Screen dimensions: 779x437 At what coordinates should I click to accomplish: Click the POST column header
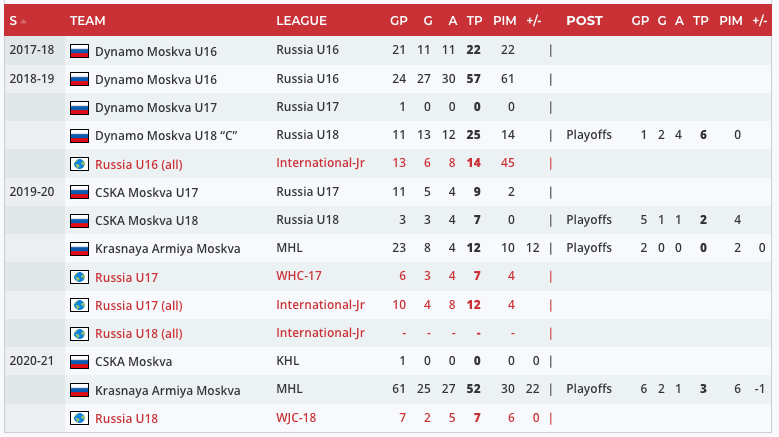click(x=584, y=20)
